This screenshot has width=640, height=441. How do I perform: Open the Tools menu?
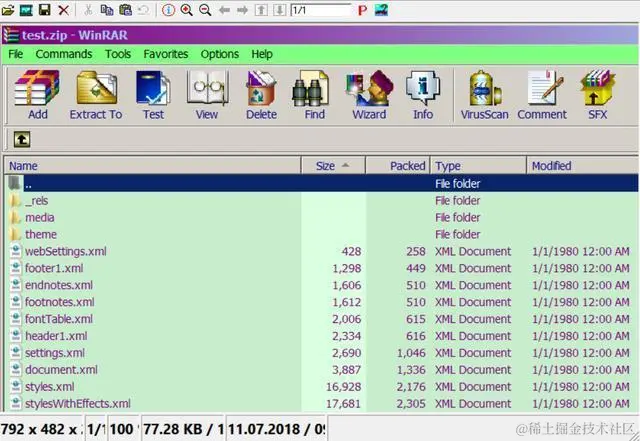[x=118, y=54]
